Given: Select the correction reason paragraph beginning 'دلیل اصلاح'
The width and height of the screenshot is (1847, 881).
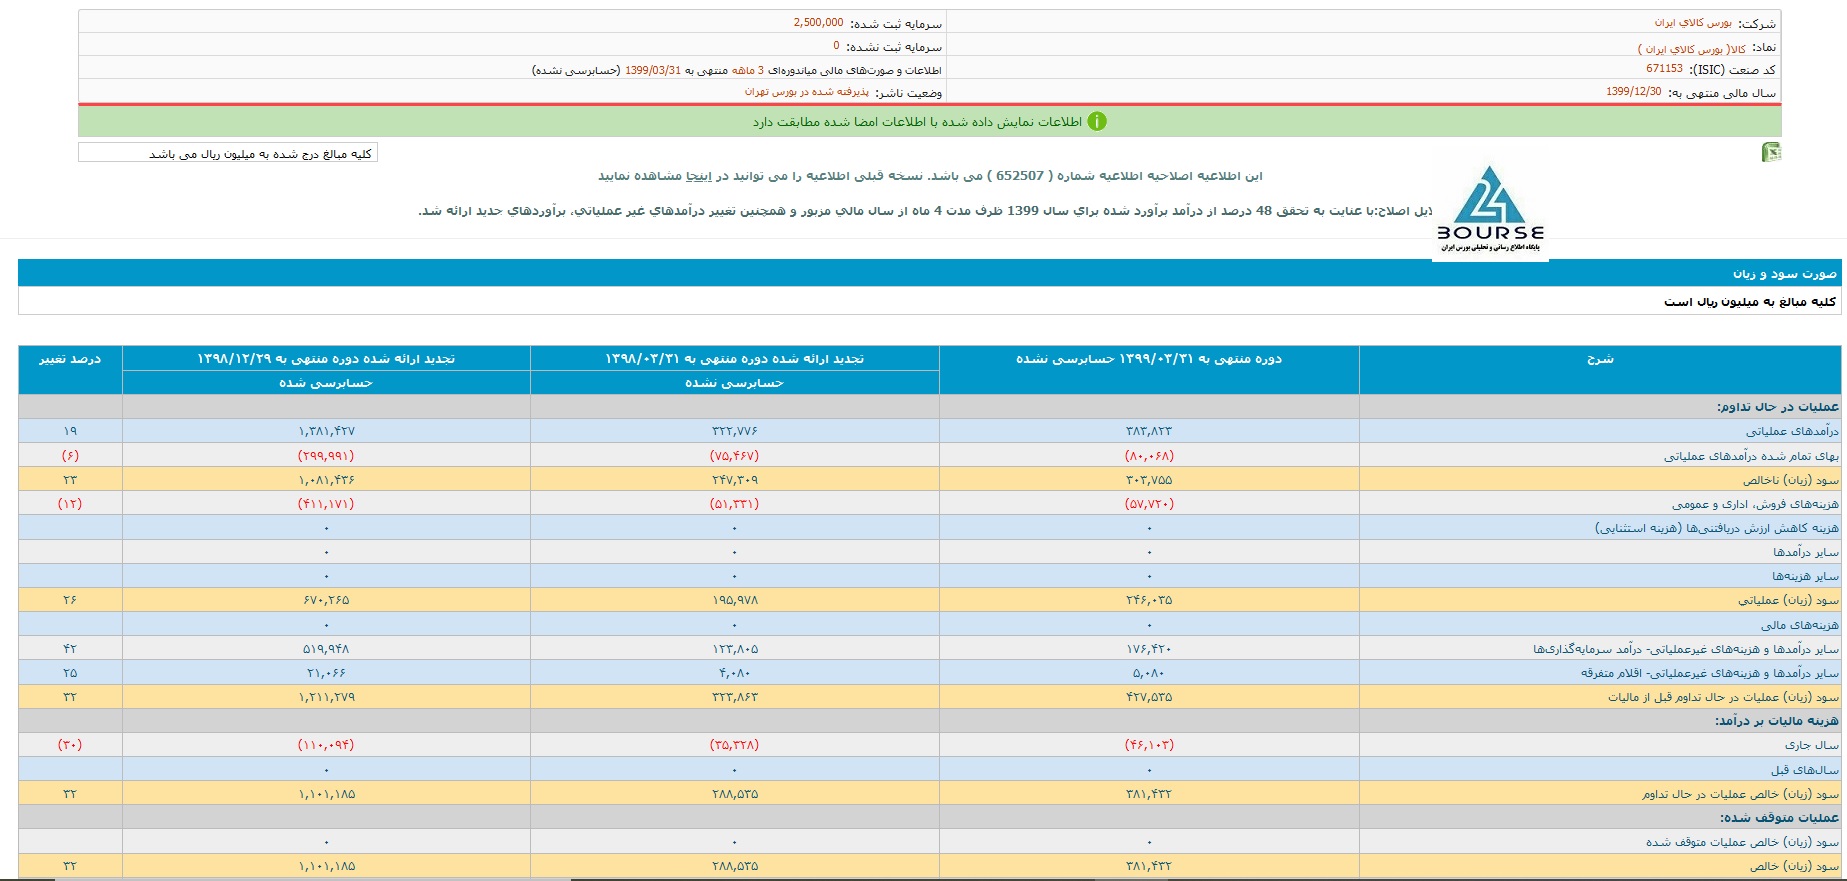Looking at the screenshot, I should coord(925,211).
